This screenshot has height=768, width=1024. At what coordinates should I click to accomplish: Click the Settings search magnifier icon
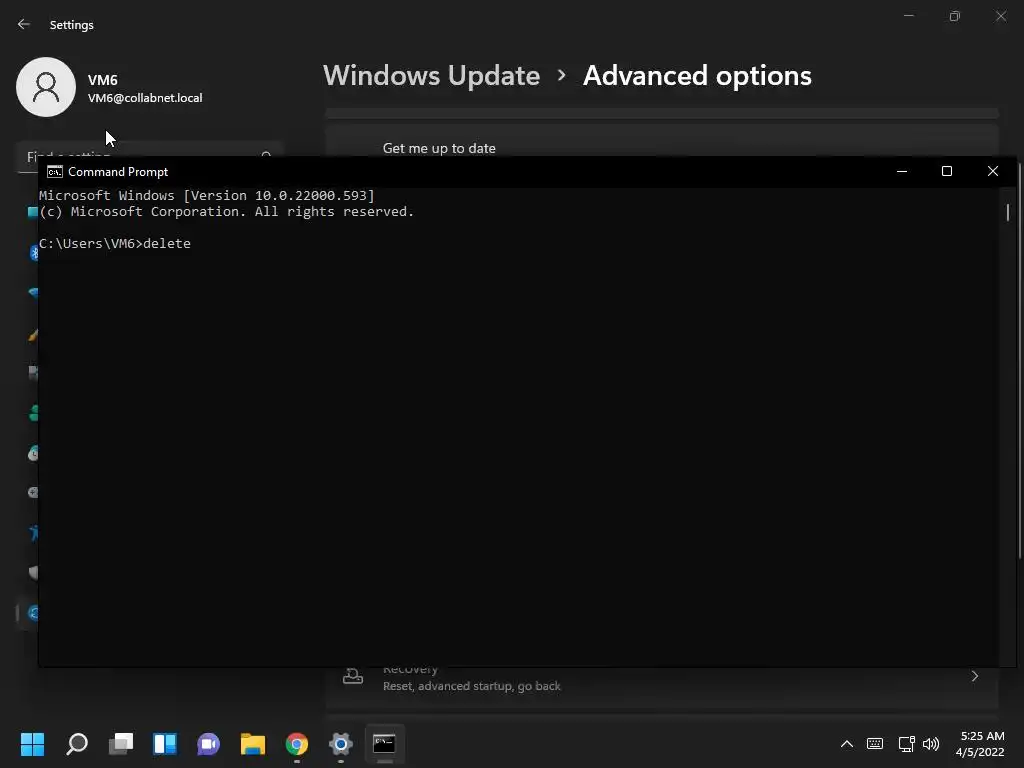tap(266, 155)
